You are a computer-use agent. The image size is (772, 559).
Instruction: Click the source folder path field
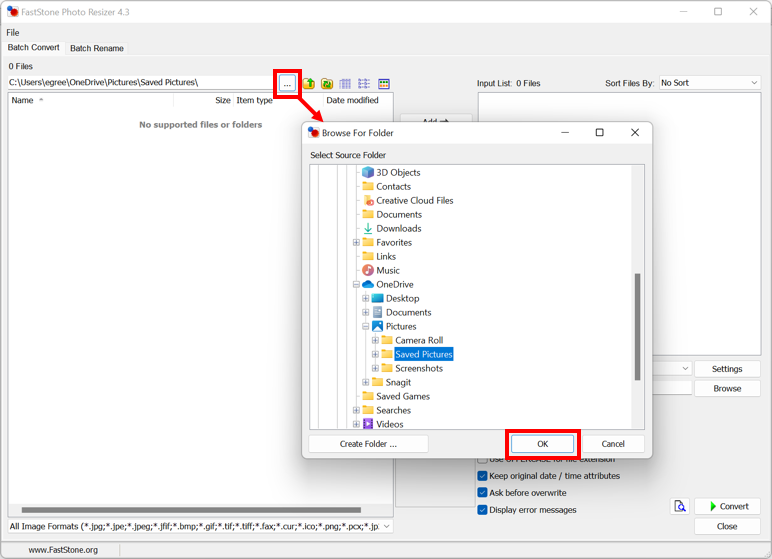(x=141, y=83)
